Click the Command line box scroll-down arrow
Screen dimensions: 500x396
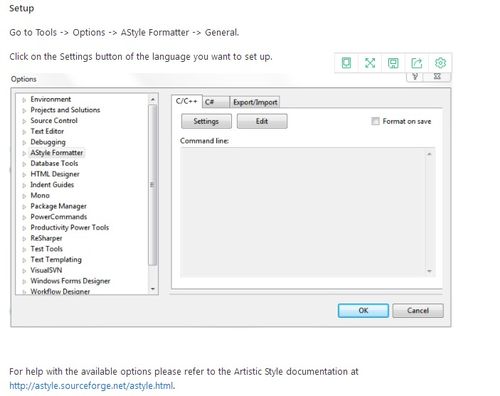click(429, 271)
